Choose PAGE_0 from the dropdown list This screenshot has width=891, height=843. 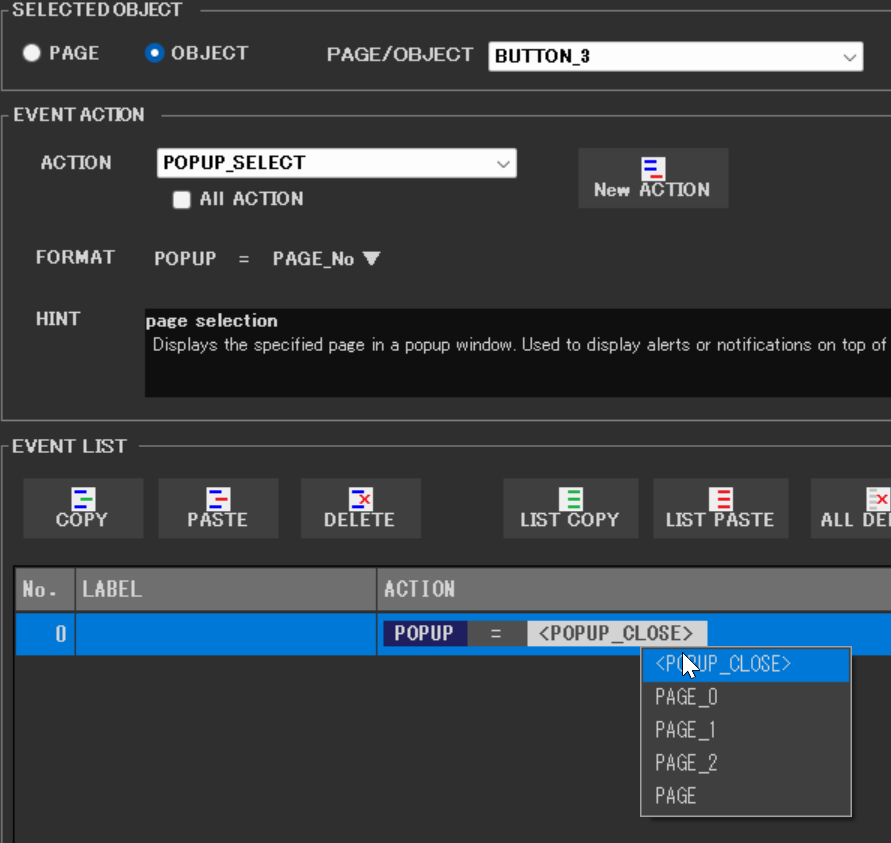click(746, 697)
